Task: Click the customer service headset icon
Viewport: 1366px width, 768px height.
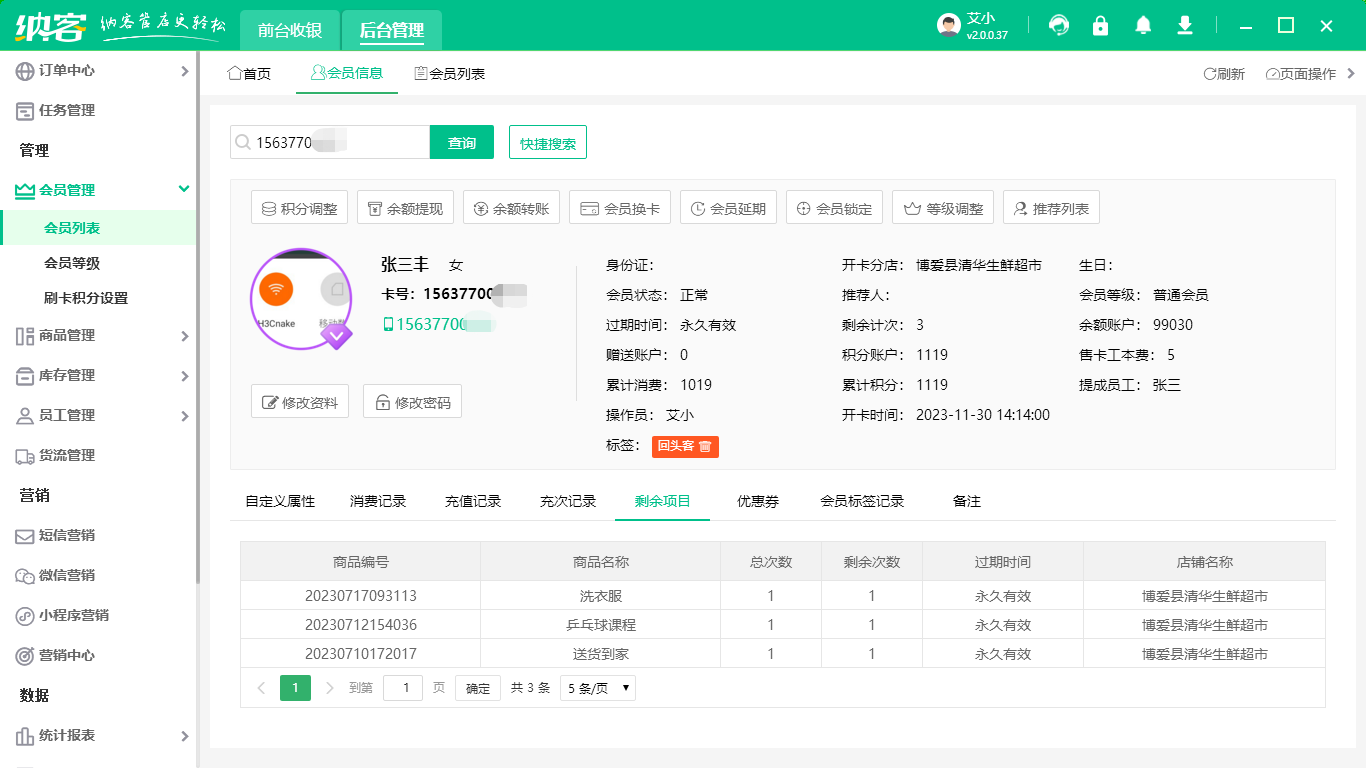Action: tap(1058, 26)
